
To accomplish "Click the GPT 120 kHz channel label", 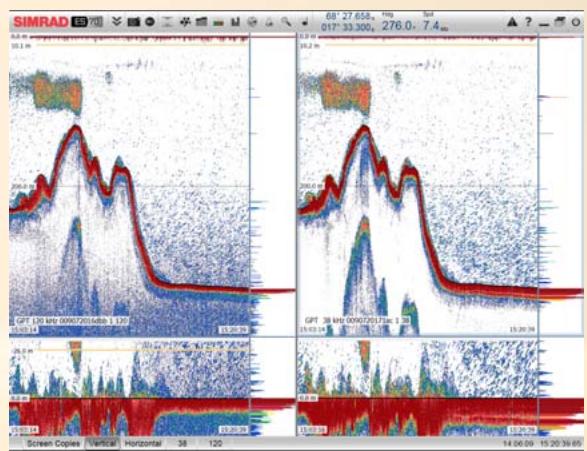I will tap(72, 321).
